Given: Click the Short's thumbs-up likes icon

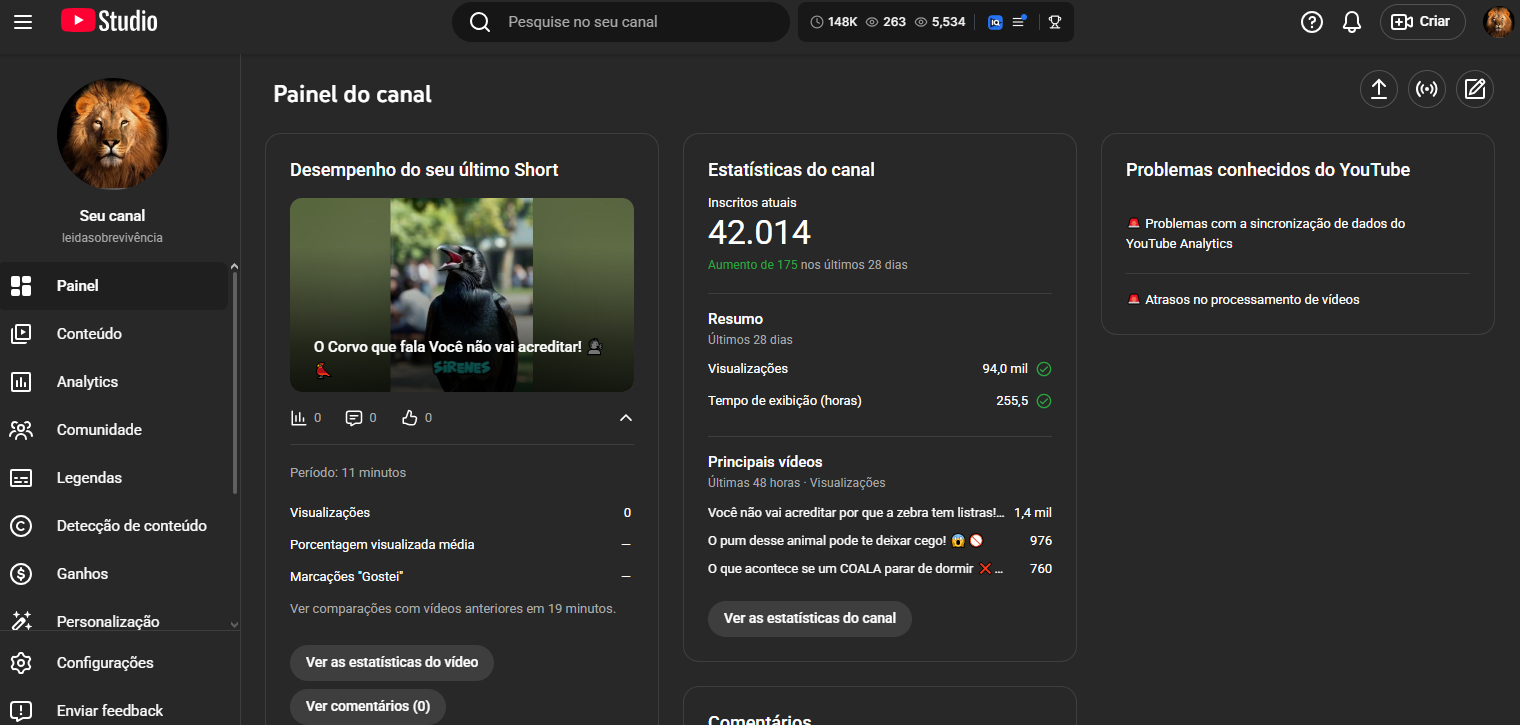Looking at the screenshot, I should point(409,418).
